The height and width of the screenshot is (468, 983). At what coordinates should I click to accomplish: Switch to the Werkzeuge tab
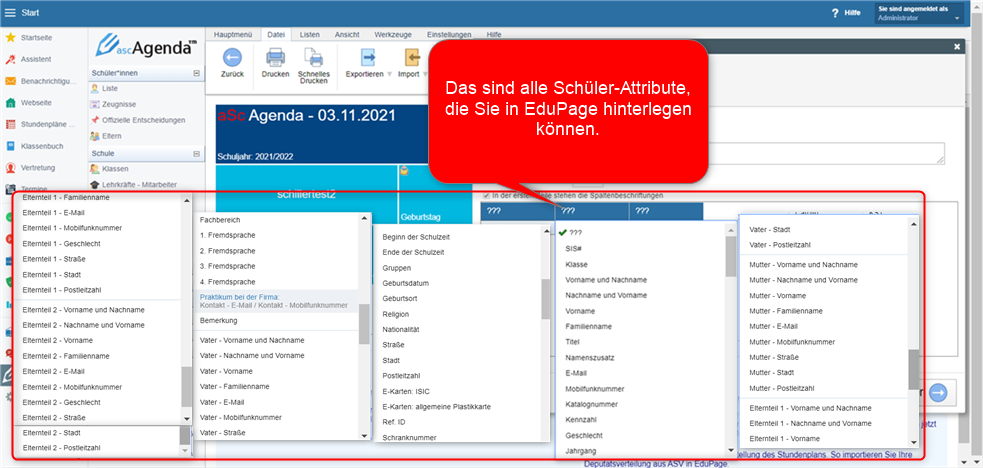tap(392, 34)
